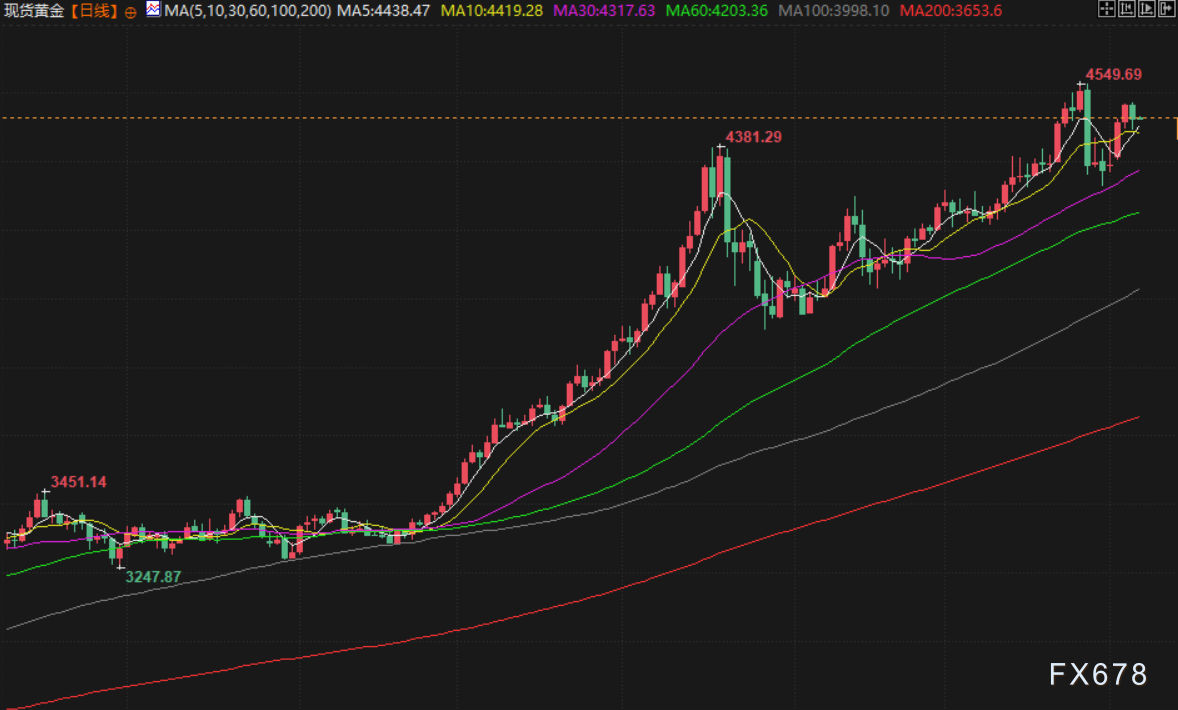Screen dimensions: 1178x710
Task: Click the FX678 watermark logo
Action: [x=1098, y=675]
